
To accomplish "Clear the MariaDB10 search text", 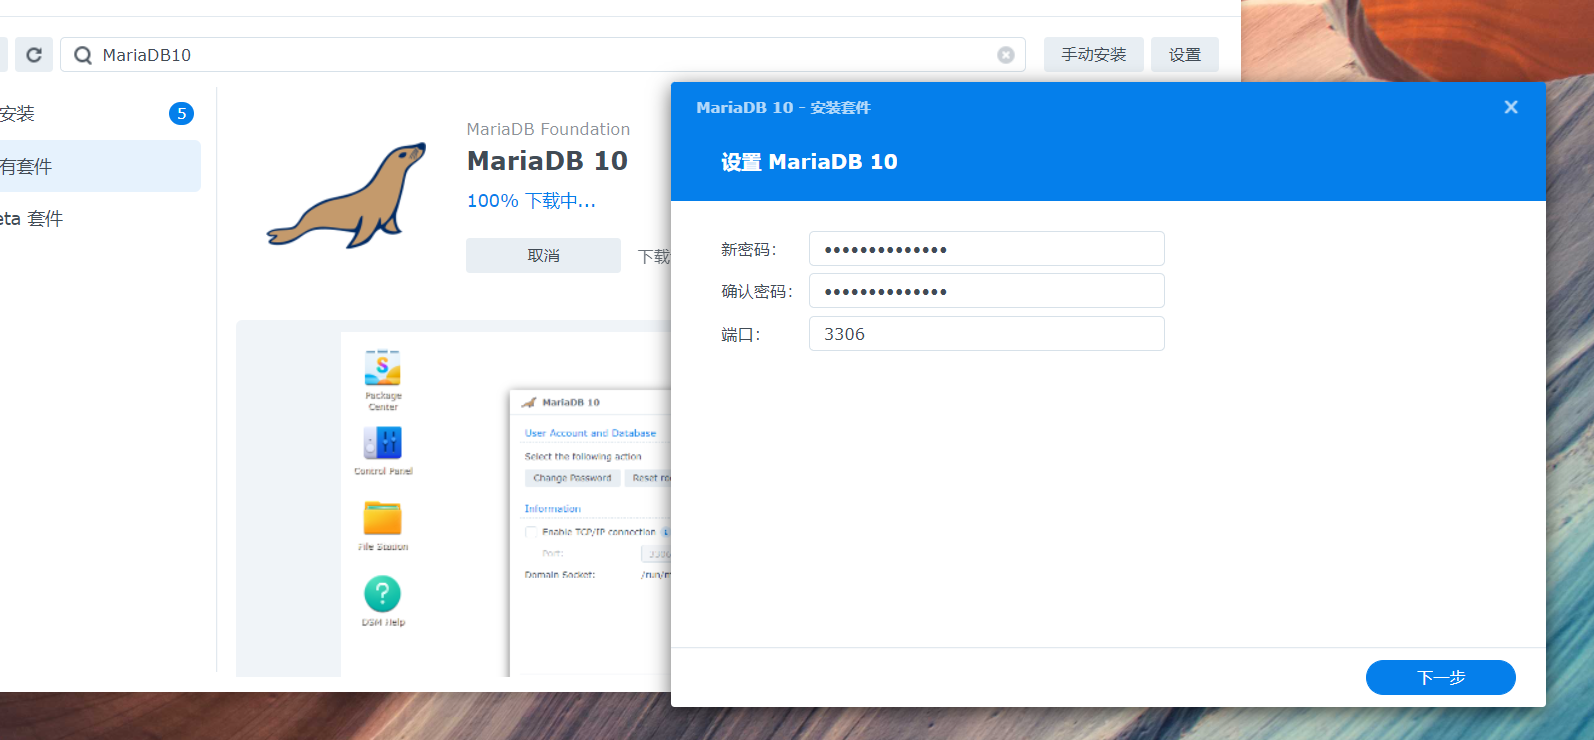I will 1006,55.
